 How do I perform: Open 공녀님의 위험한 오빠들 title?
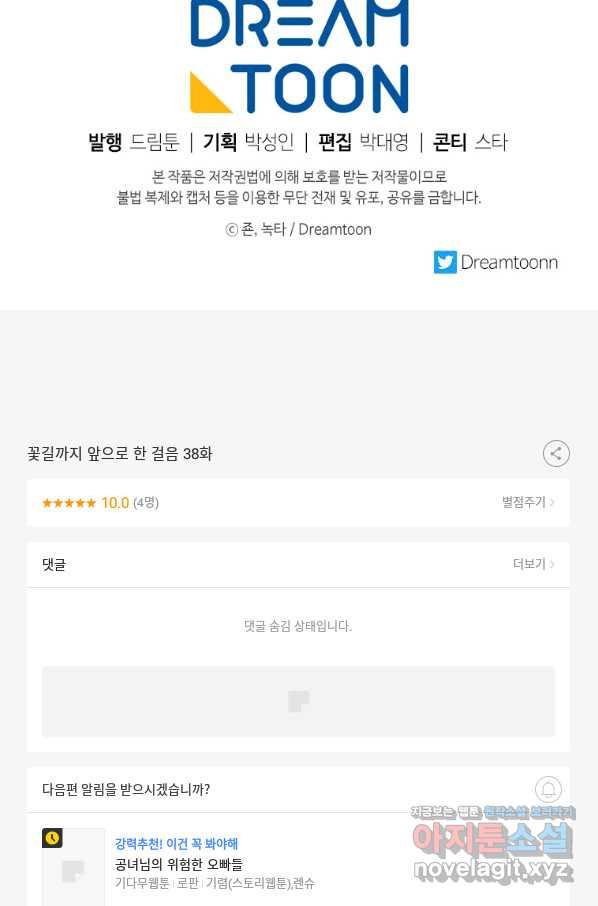tap(179, 864)
